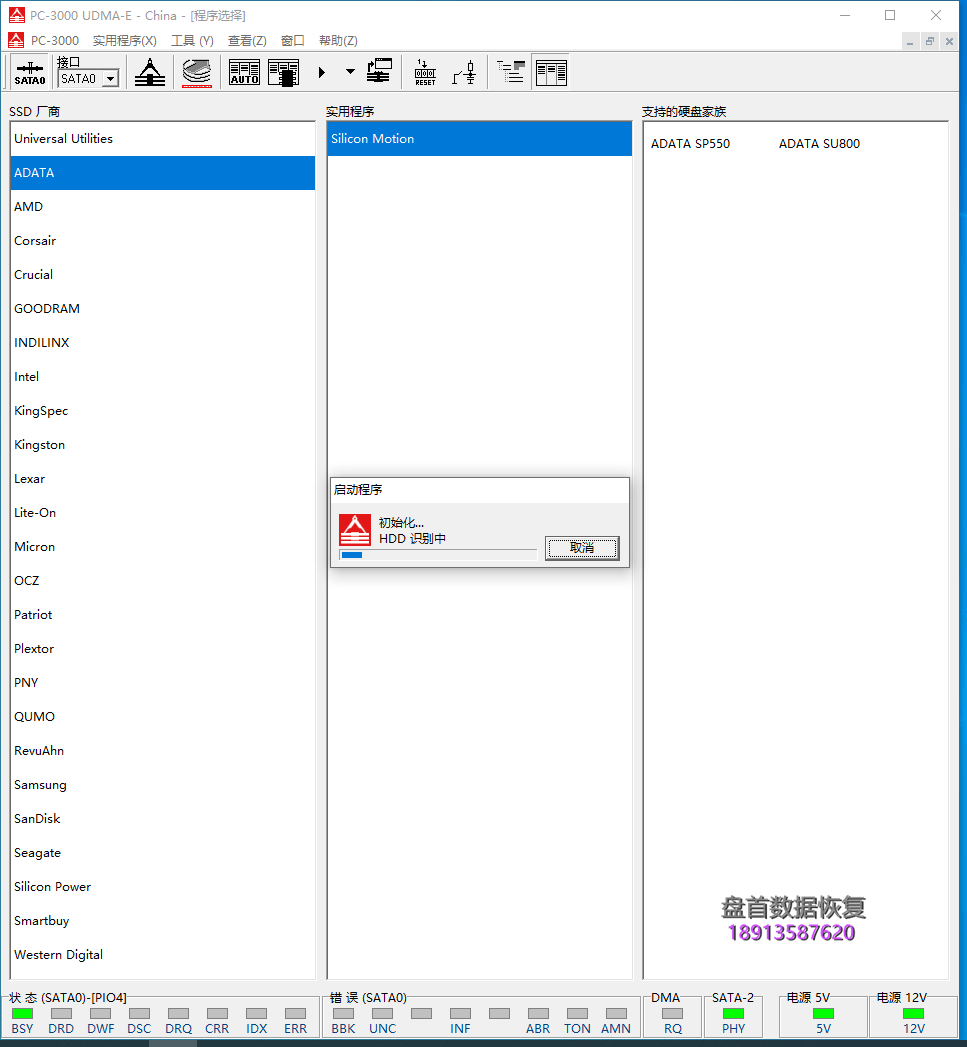Viewport: 967px width, 1047px height.
Task: Click the 取消 button in startup dialog
Action: (x=582, y=548)
